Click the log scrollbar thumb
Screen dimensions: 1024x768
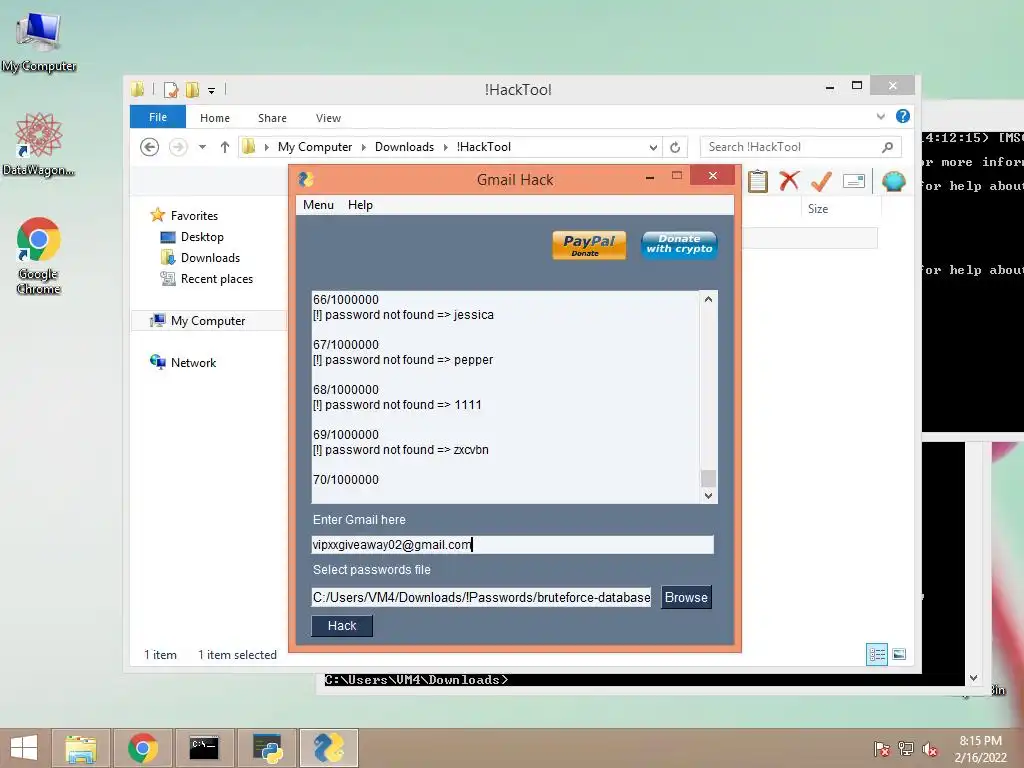pos(709,479)
